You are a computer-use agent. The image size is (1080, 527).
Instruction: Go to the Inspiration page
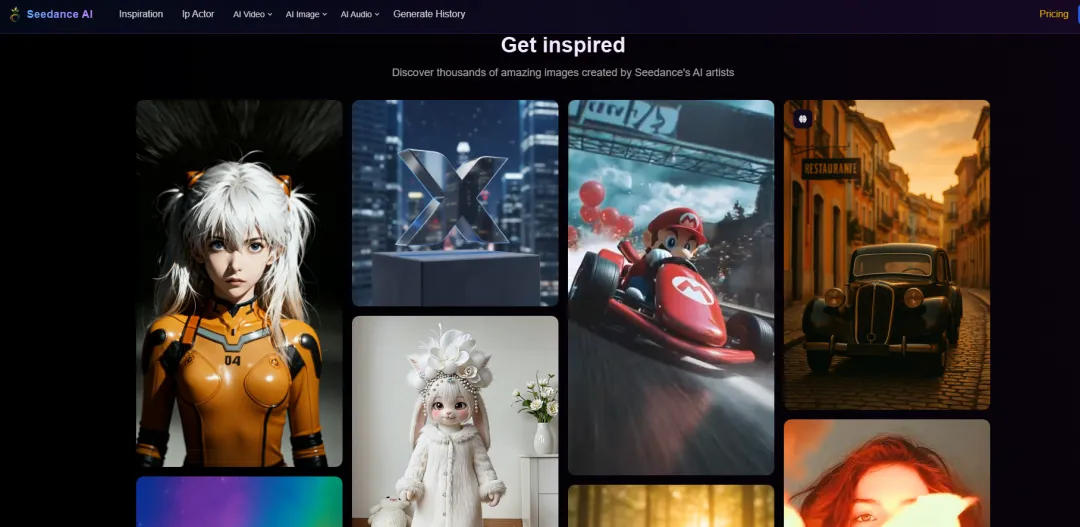(x=141, y=14)
